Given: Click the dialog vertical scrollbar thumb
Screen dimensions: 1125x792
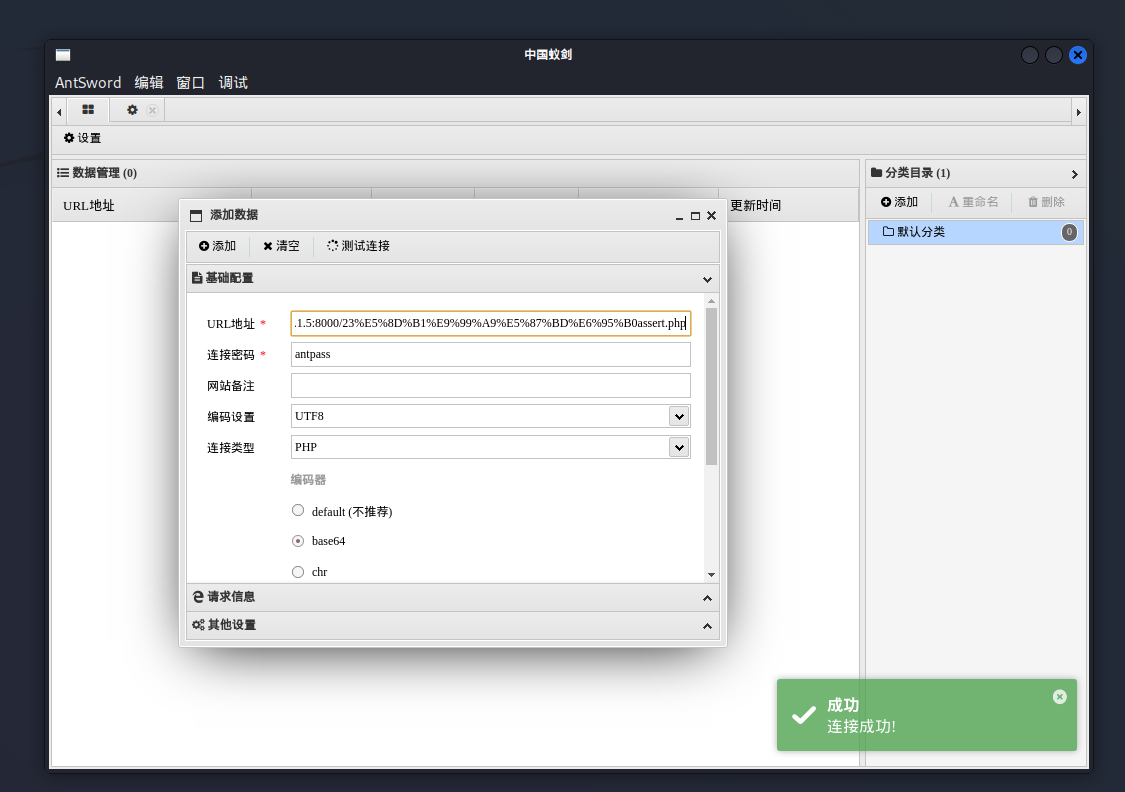Looking at the screenshot, I should [711, 387].
